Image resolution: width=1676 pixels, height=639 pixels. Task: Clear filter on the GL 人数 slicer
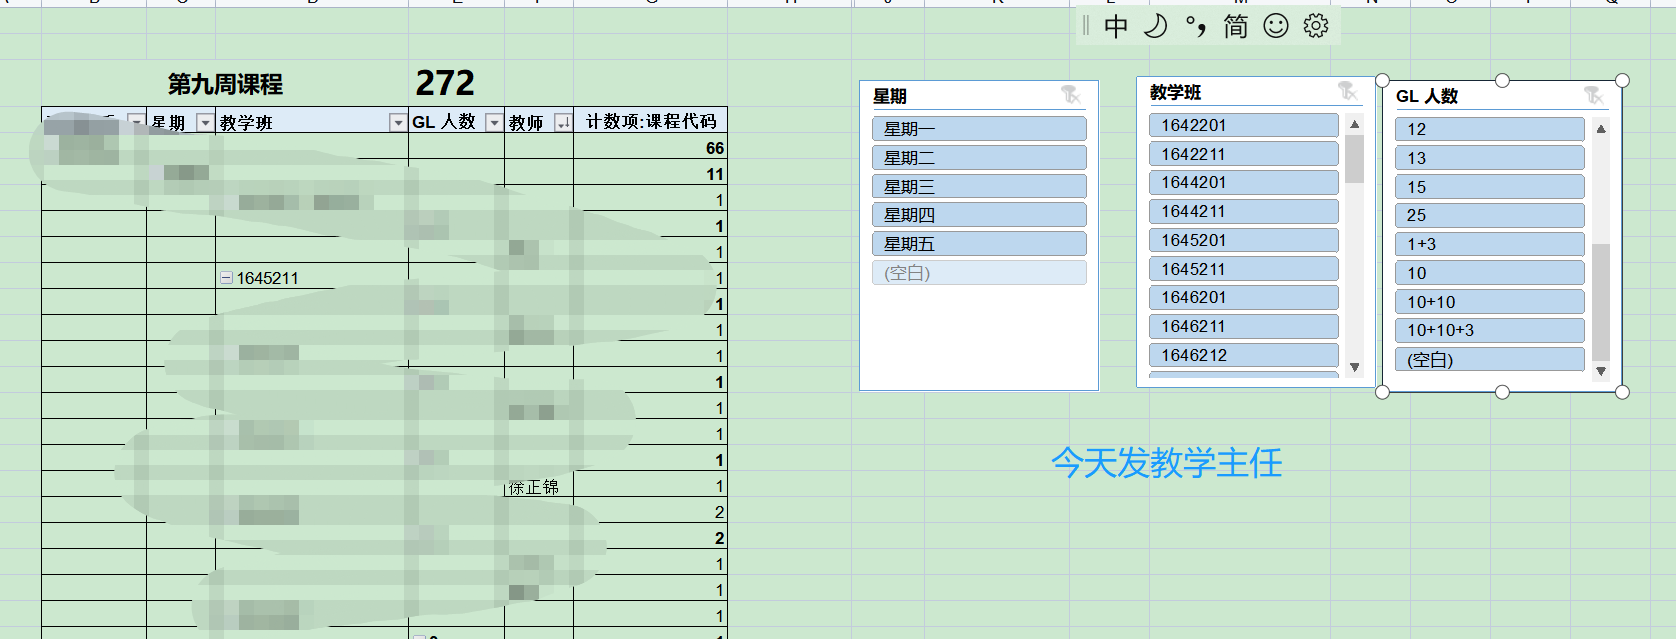point(1593,95)
